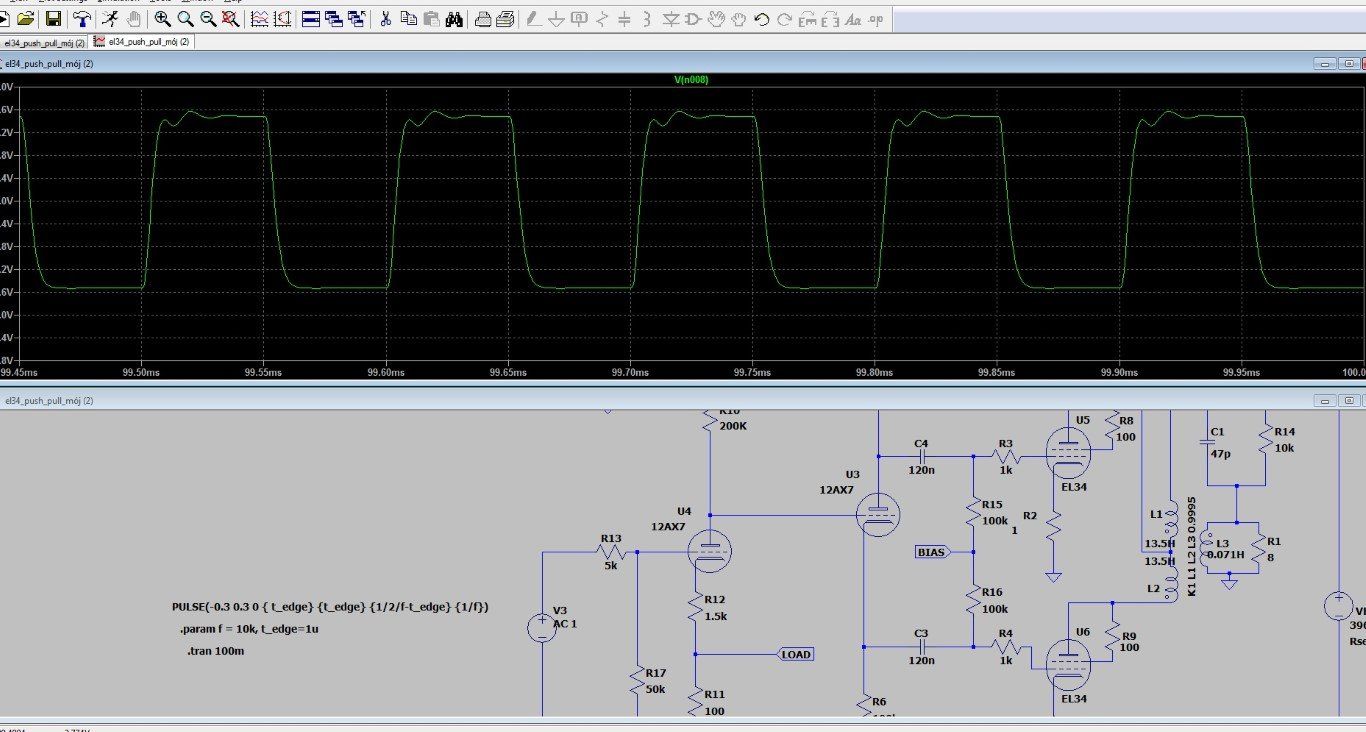Screen dimensions: 1366x732
Task: Select the Place Resistor tool
Action: pyautogui.click(x=601, y=19)
